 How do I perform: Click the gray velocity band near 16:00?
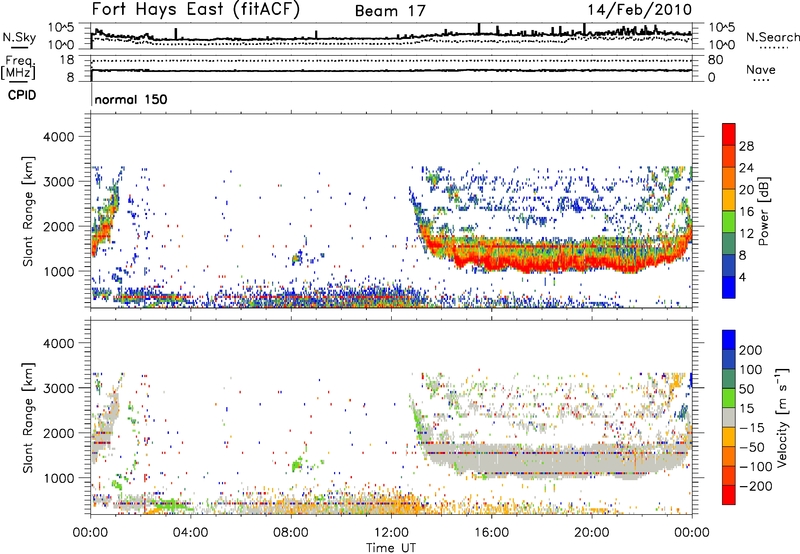click(492, 459)
